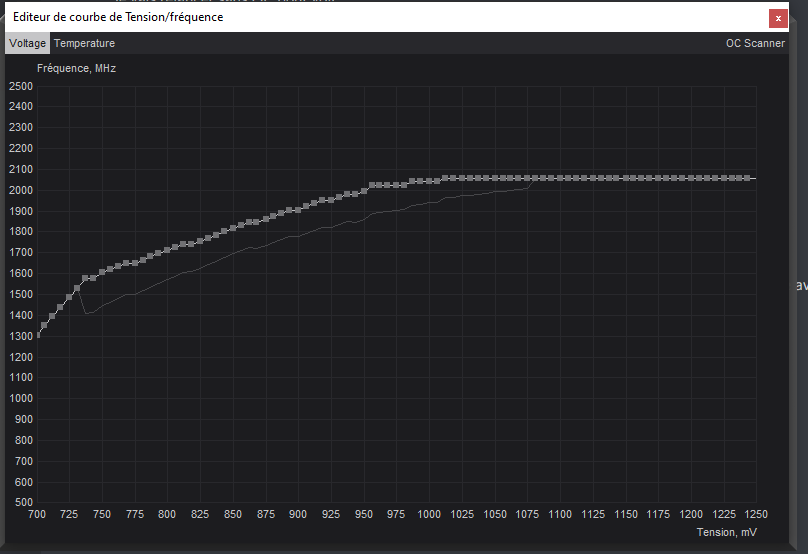Select the curve point at 1100 mV
This screenshot has width=808, height=554.
click(560, 178)
